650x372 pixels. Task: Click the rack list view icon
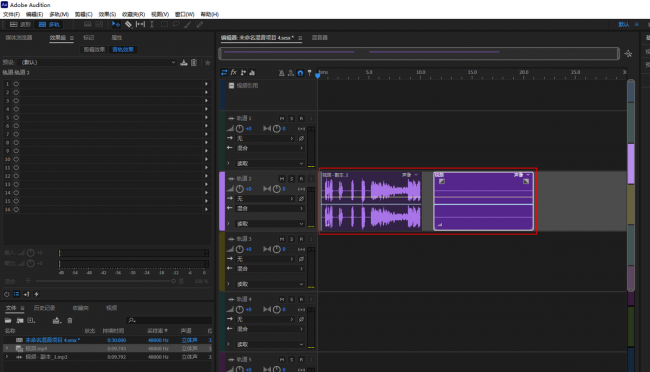coord(16,294)
